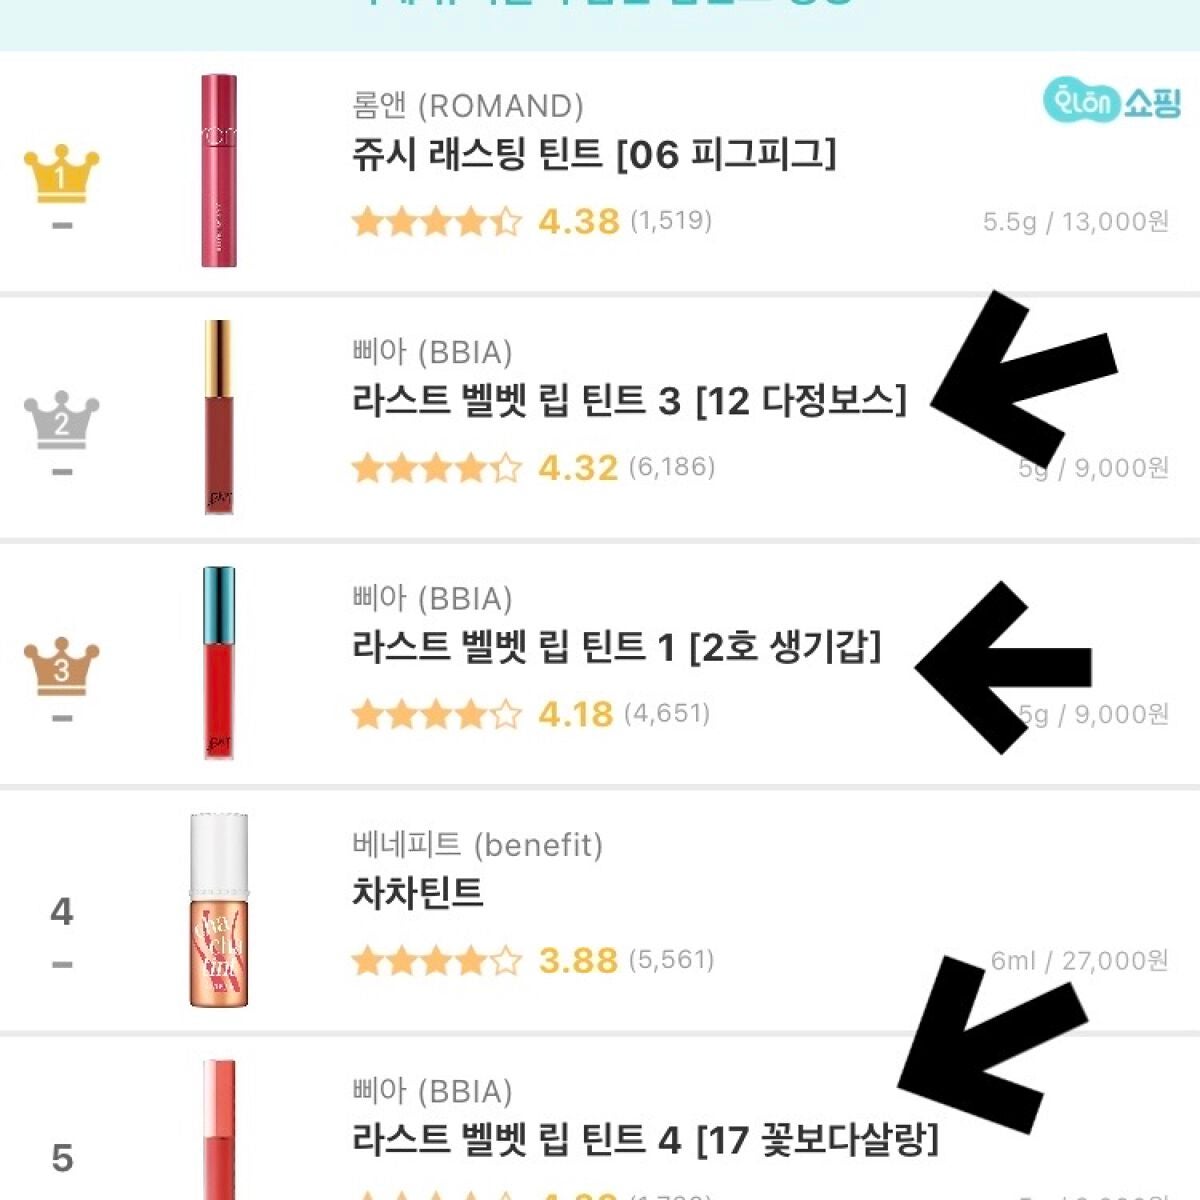This screenshot has height=1200, width=1200.
Task: Open 라스트 벨벳 립 틴트 3 product
Action: tap(628, 401)
